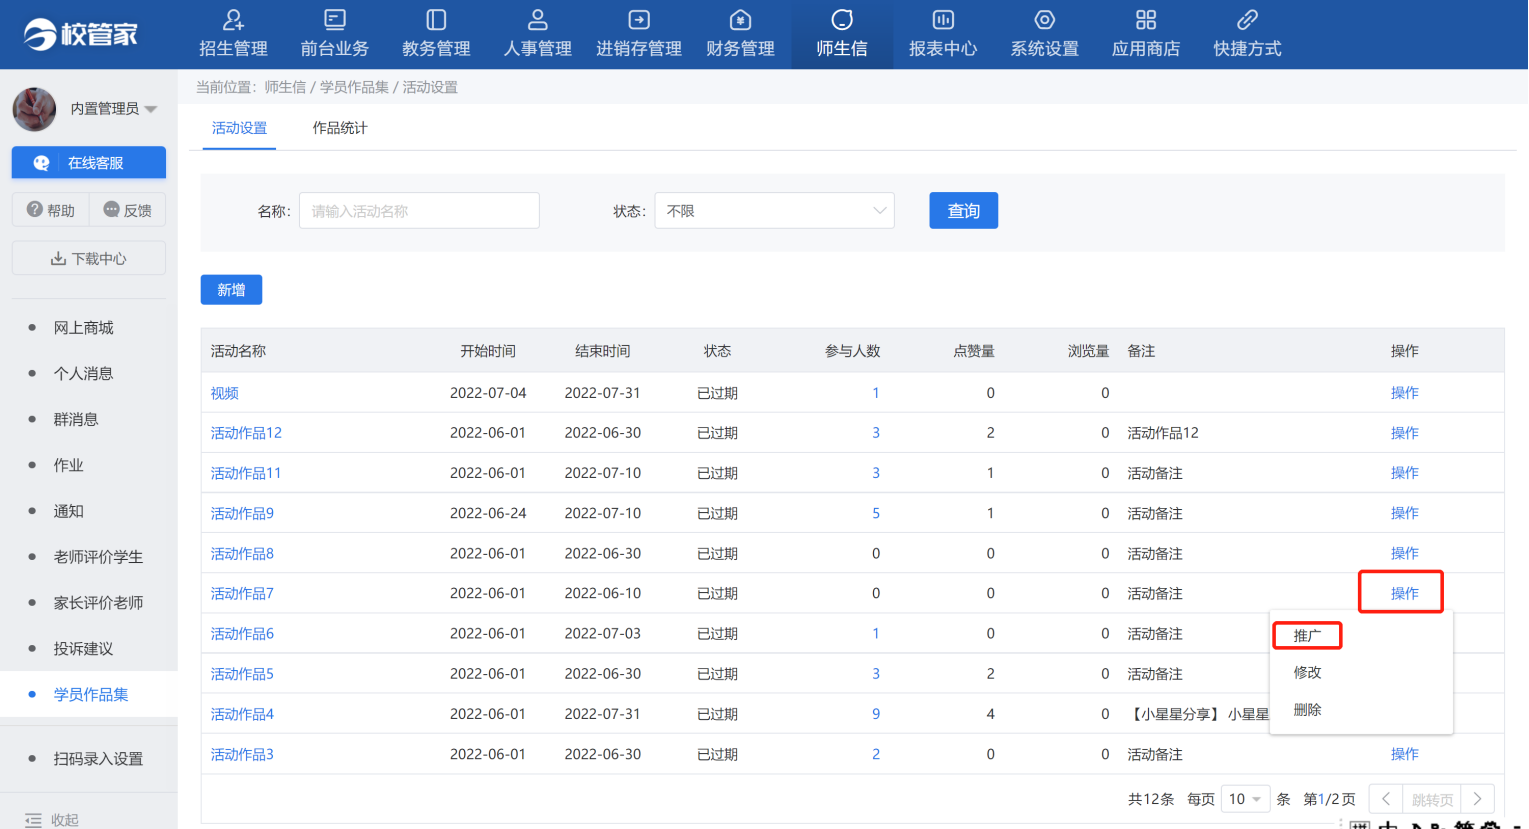The height and width of the screenshot is (829, 1529).
Task: Collapse sidebar with 收起 icon
Action: click(x=33, y=820)
